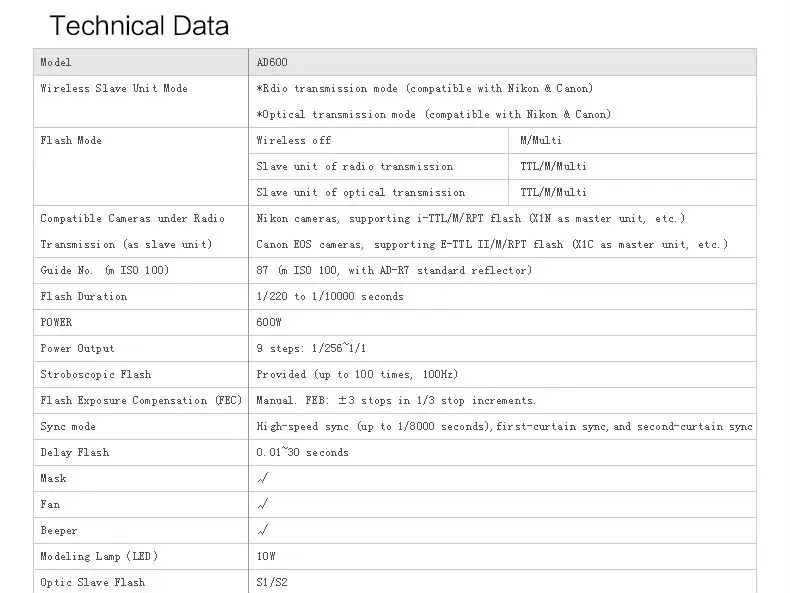Select the Wireless off cell

378,141
